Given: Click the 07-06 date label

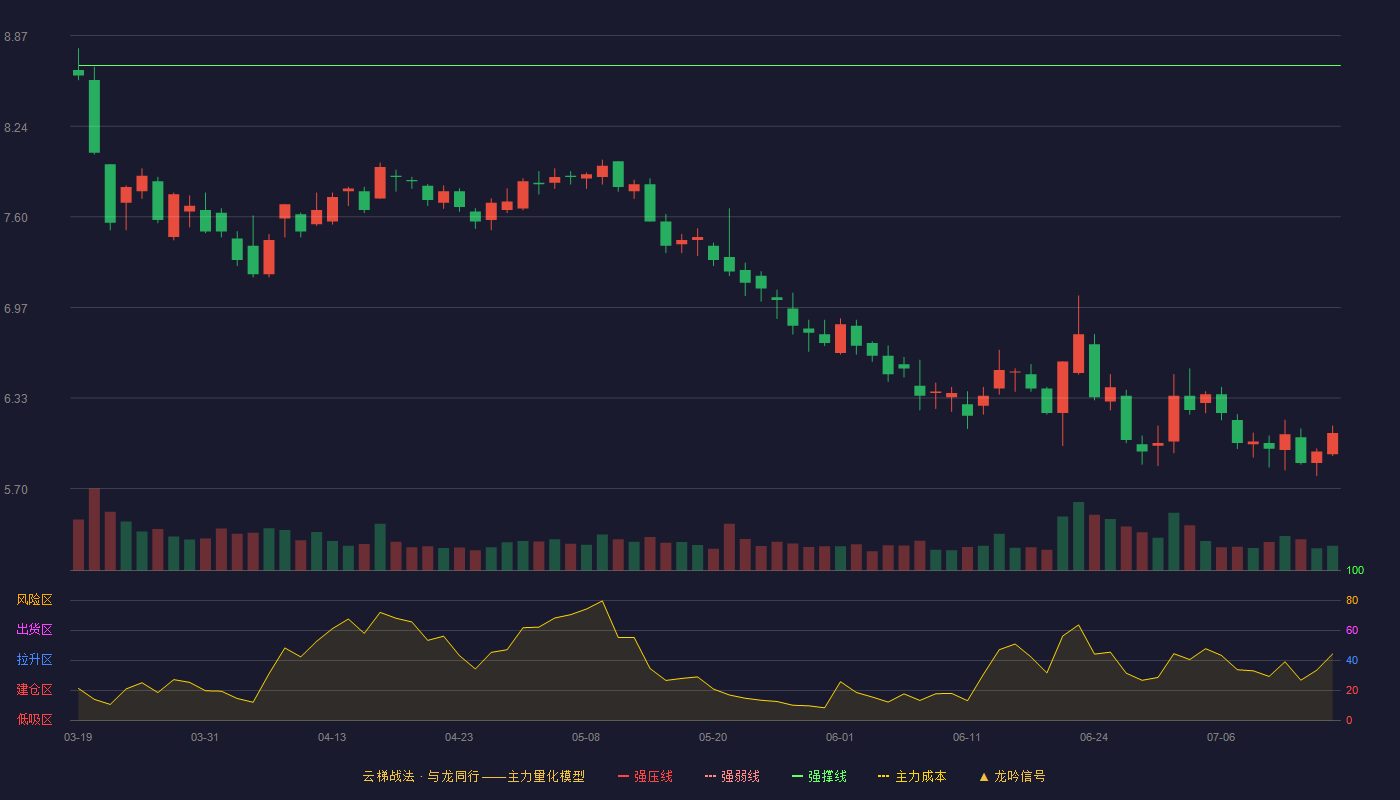Looking at the screenshot, I should (1221, 737).
